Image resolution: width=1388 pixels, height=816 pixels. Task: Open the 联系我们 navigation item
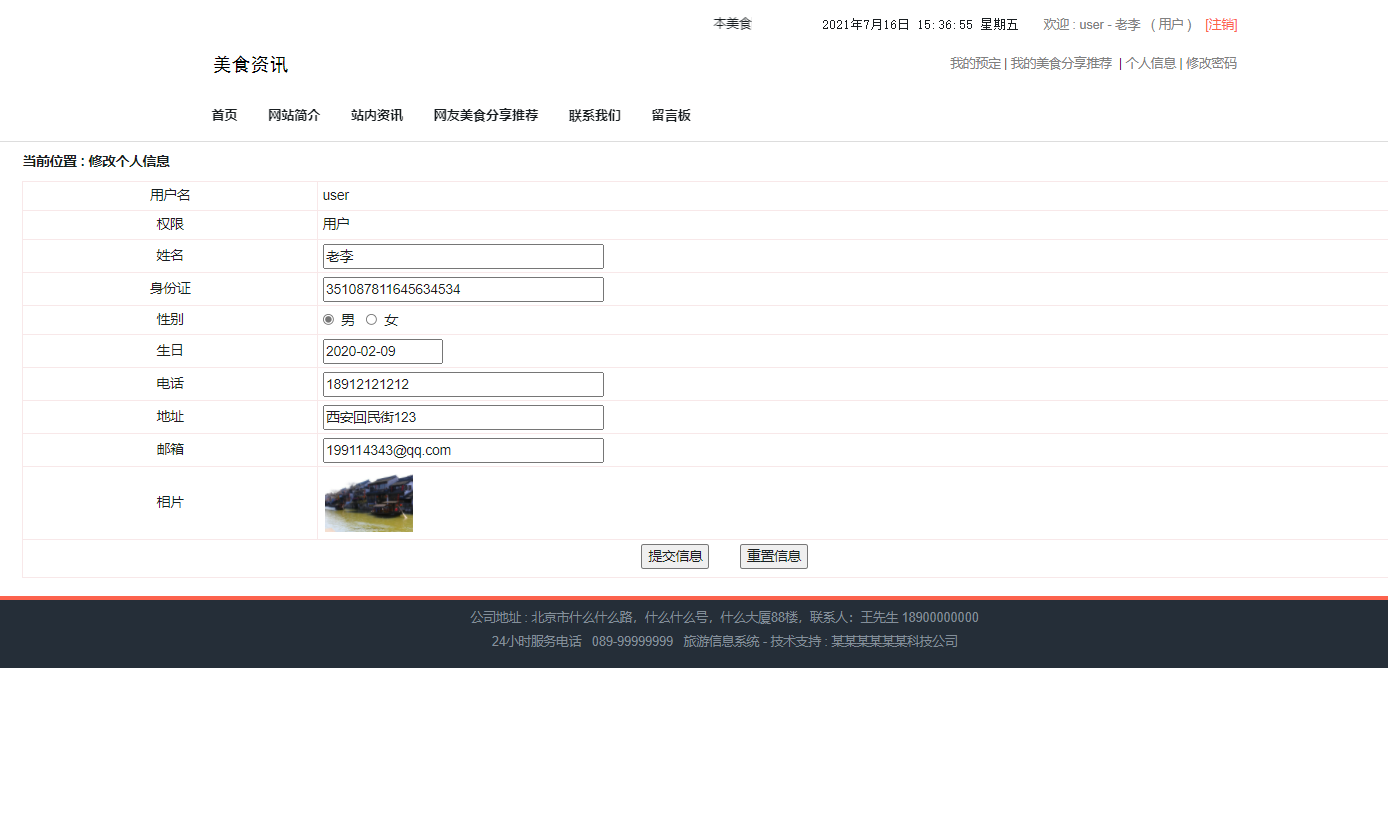(x=593, y=115)
